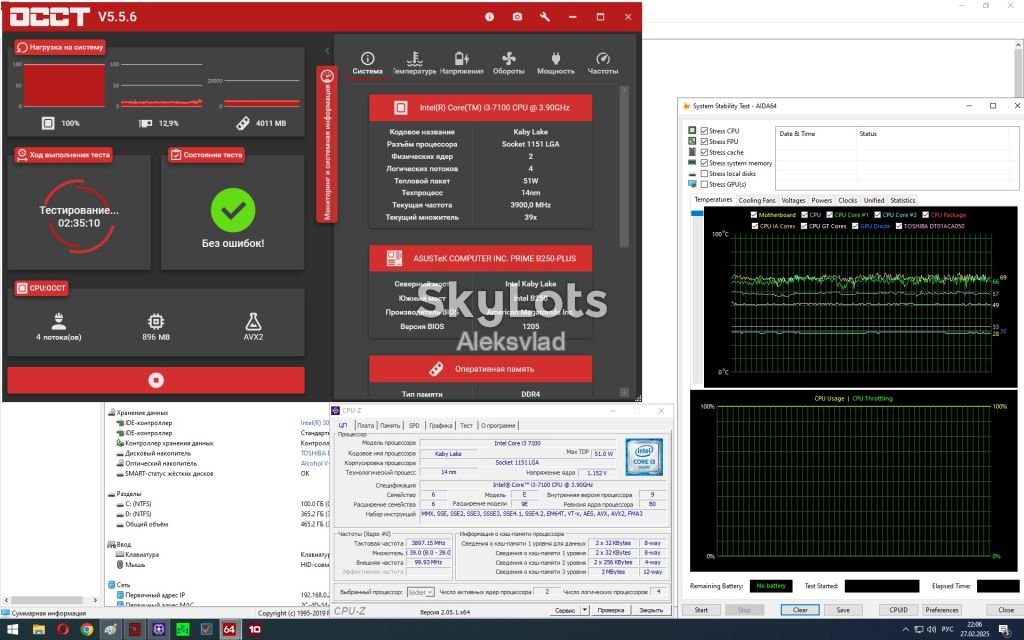Toggle Stress system memory checkbox
Image resolution: width=1024 pixels, height=640 pixels.
pyautogui.click(x=704, y=163)
